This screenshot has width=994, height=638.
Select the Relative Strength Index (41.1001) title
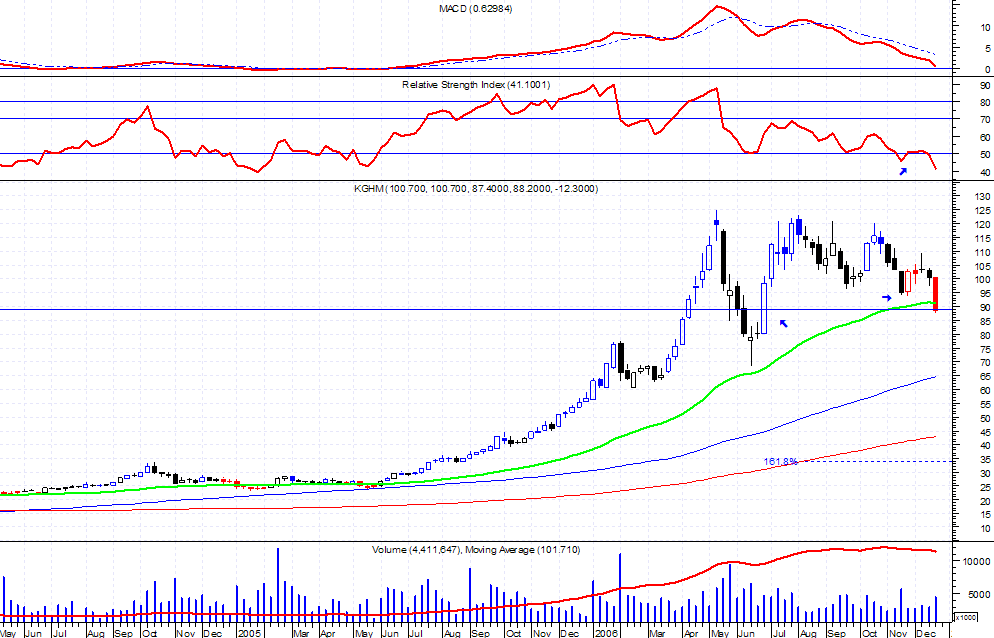coord(476,85)
